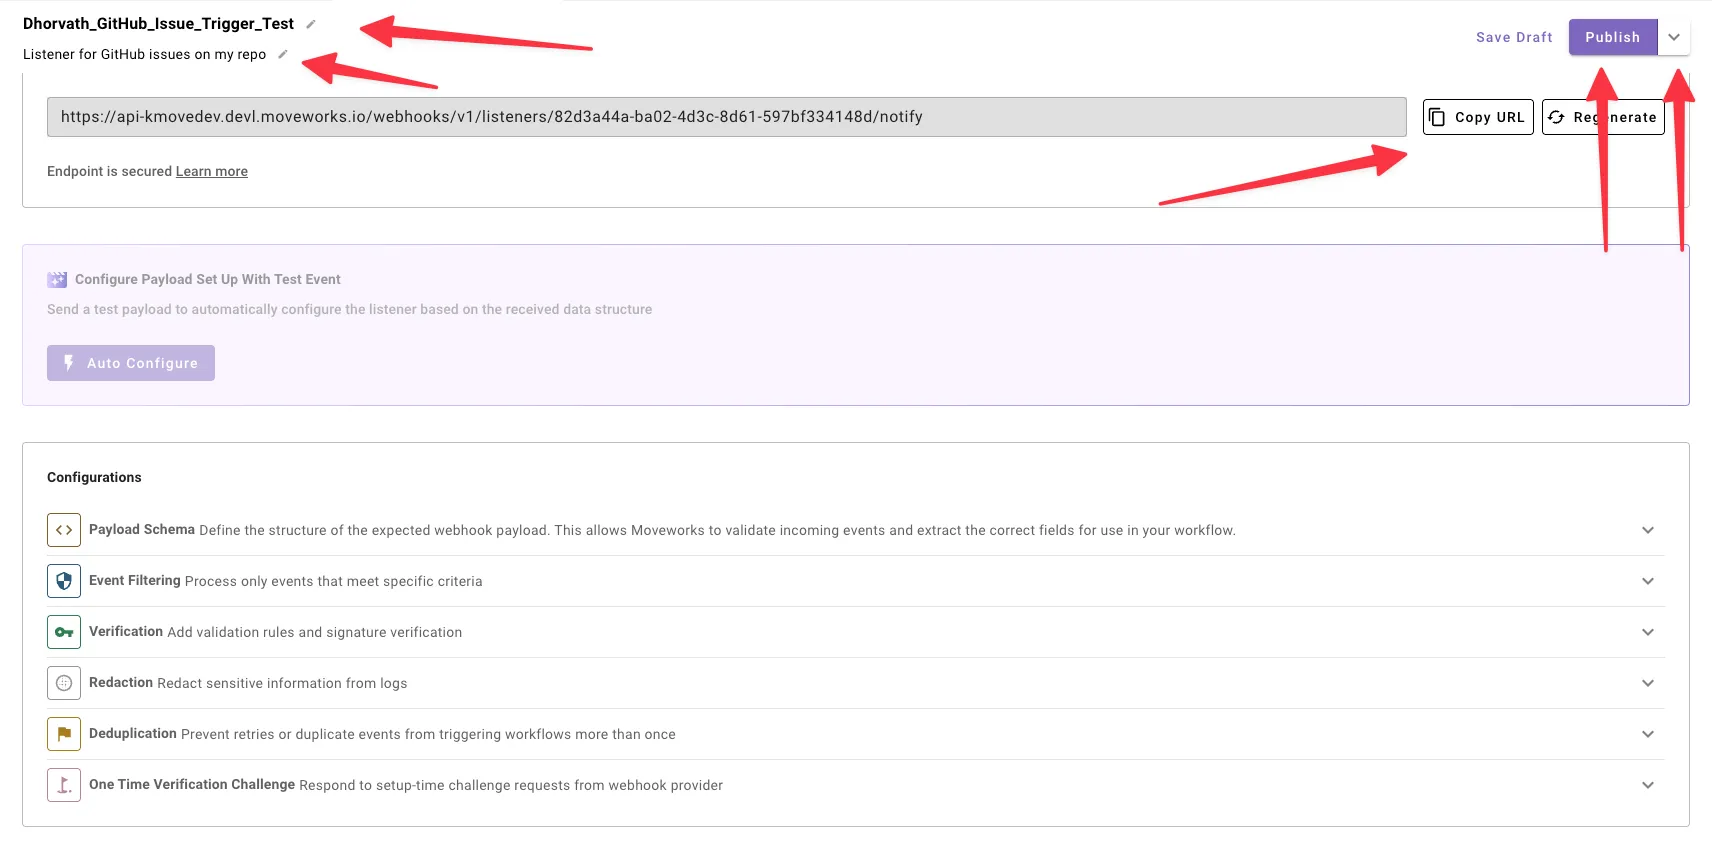Publish the listener

click(x=1613, y=37)
